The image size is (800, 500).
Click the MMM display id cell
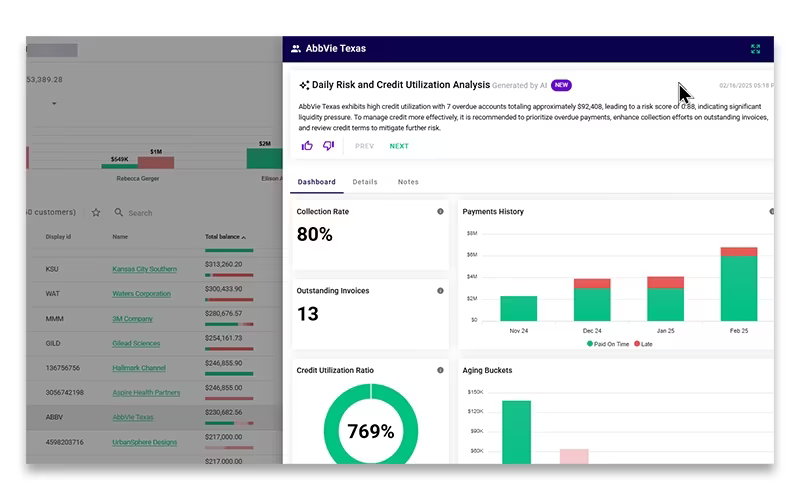tap(54, 319)
